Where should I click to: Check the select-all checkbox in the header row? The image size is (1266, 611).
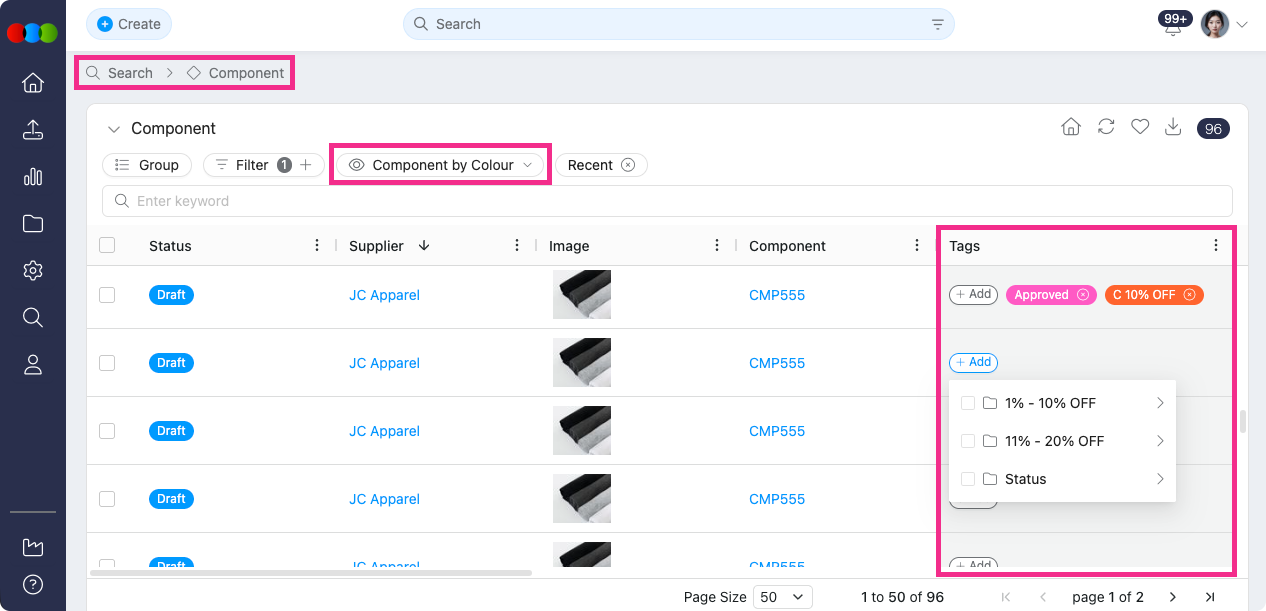(107, 245)
